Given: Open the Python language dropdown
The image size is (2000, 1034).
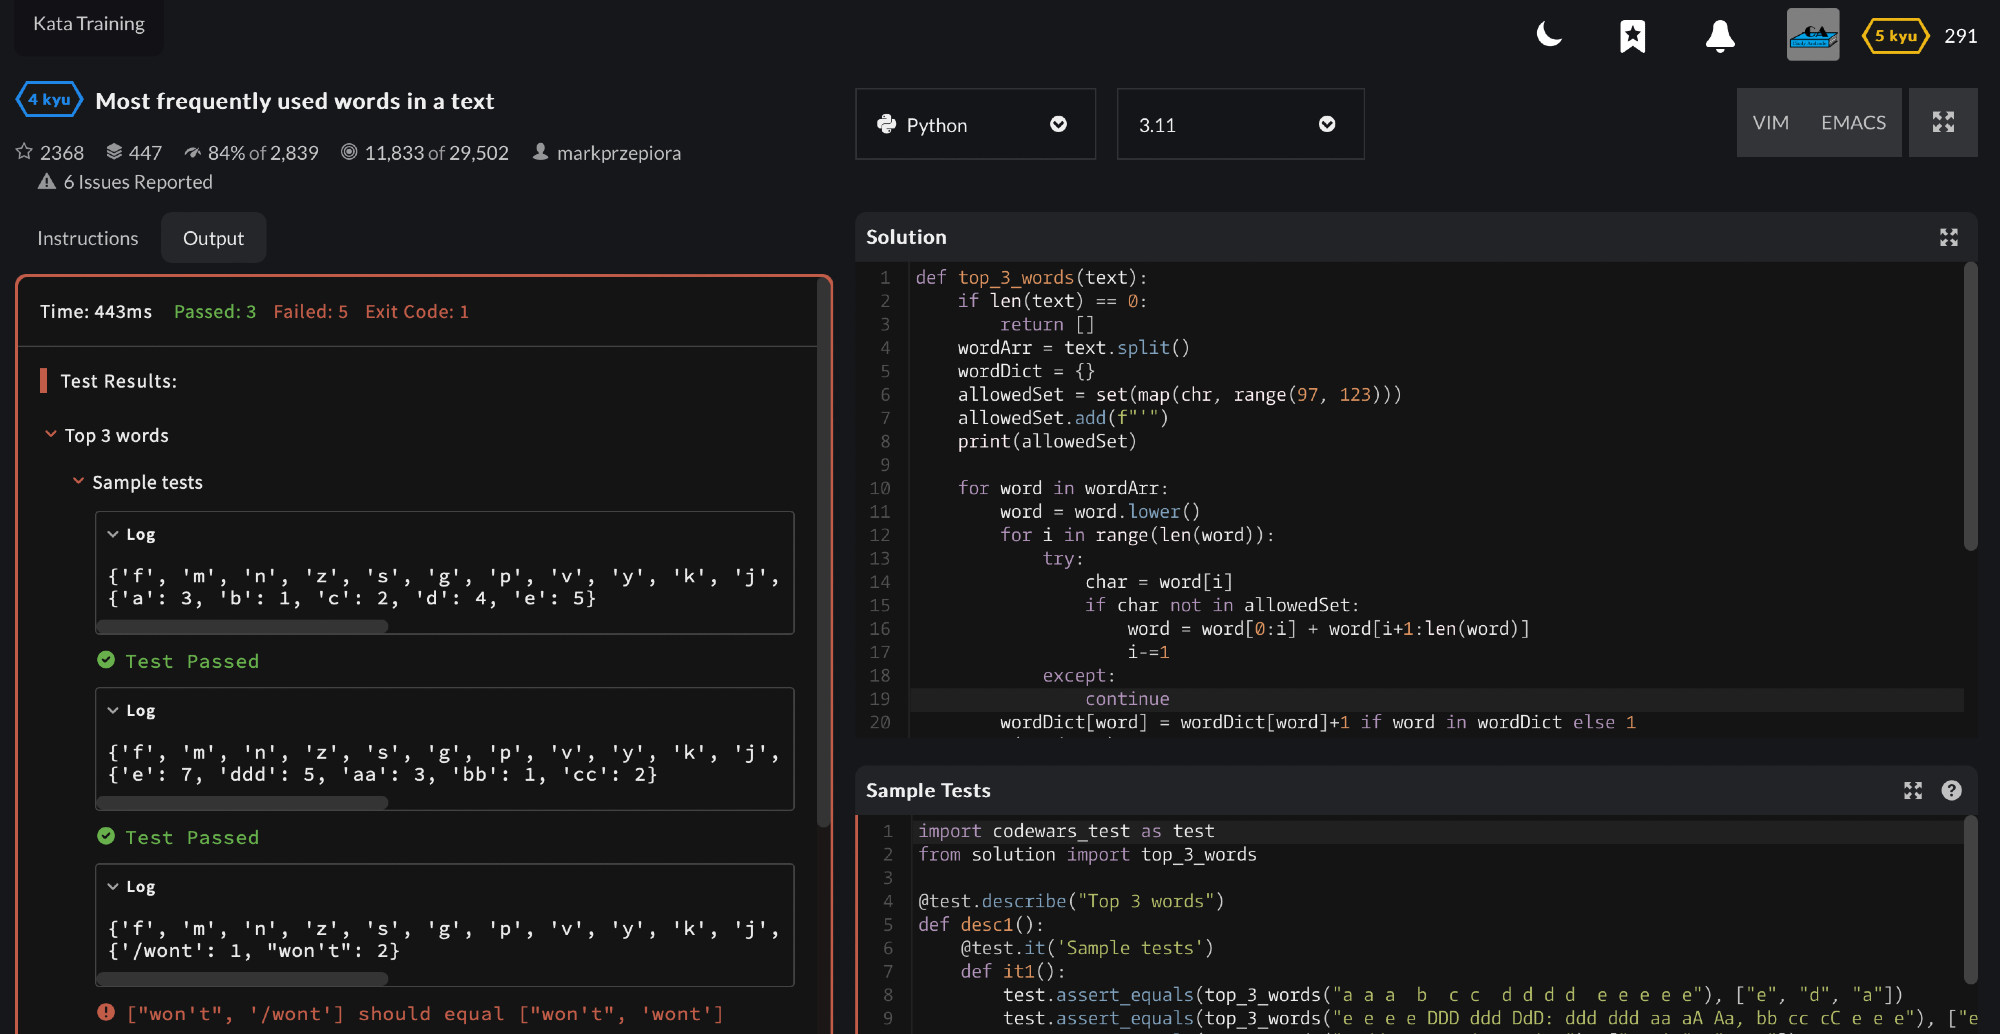Looking at the screenshot, I should [x=975, y=124].
